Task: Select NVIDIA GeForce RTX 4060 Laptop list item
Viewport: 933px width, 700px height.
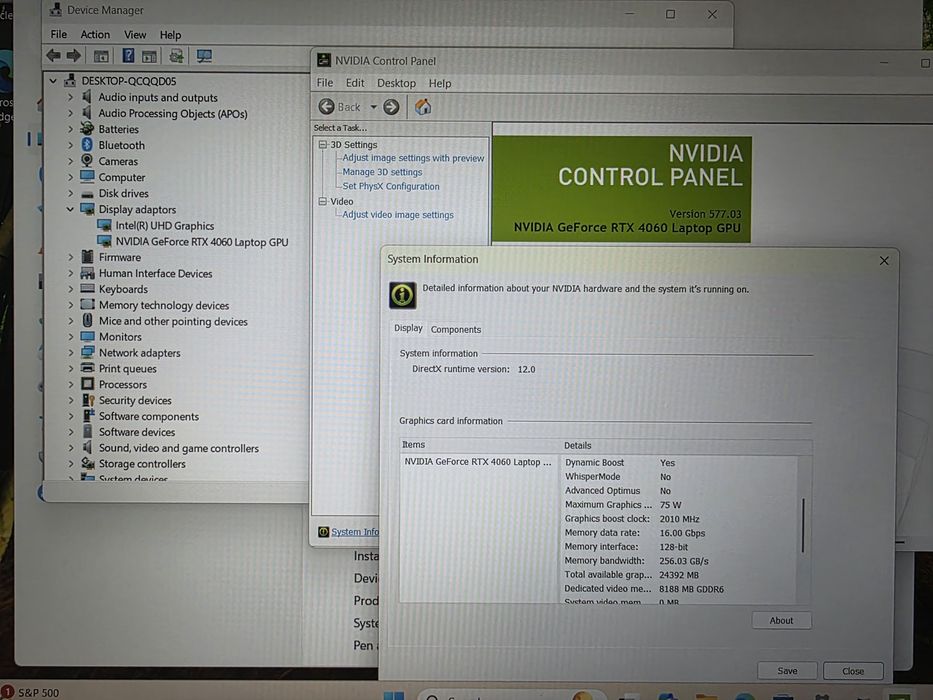Action: [x=478, y=462]
